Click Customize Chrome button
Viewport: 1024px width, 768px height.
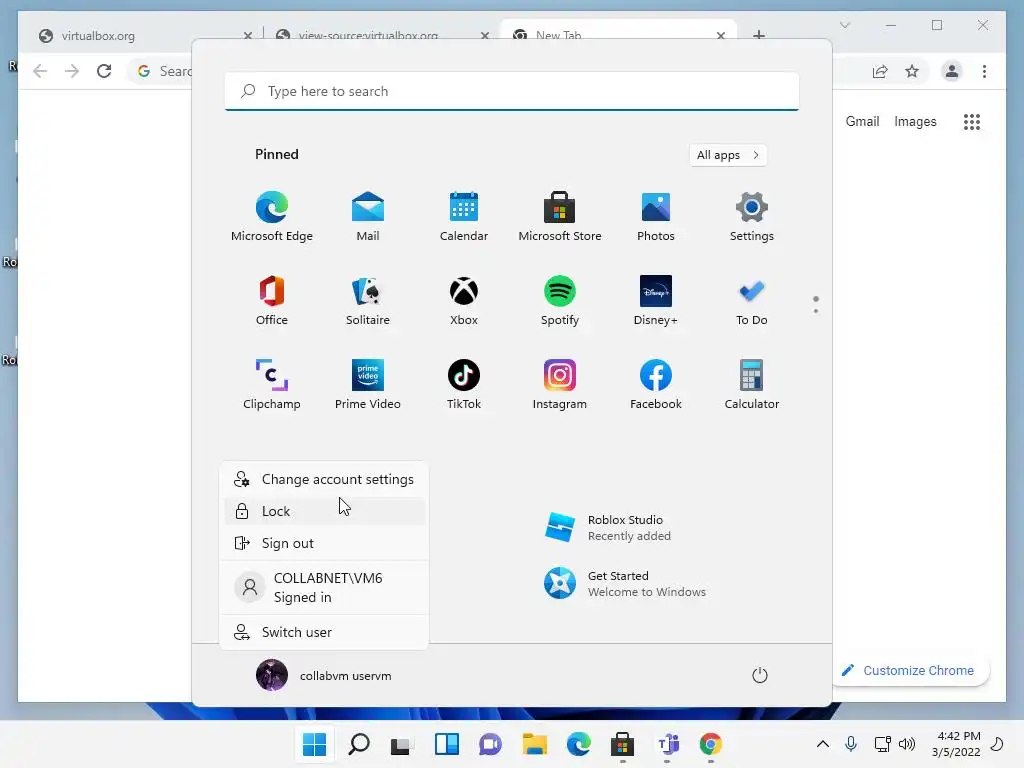[x=910, y=671]
